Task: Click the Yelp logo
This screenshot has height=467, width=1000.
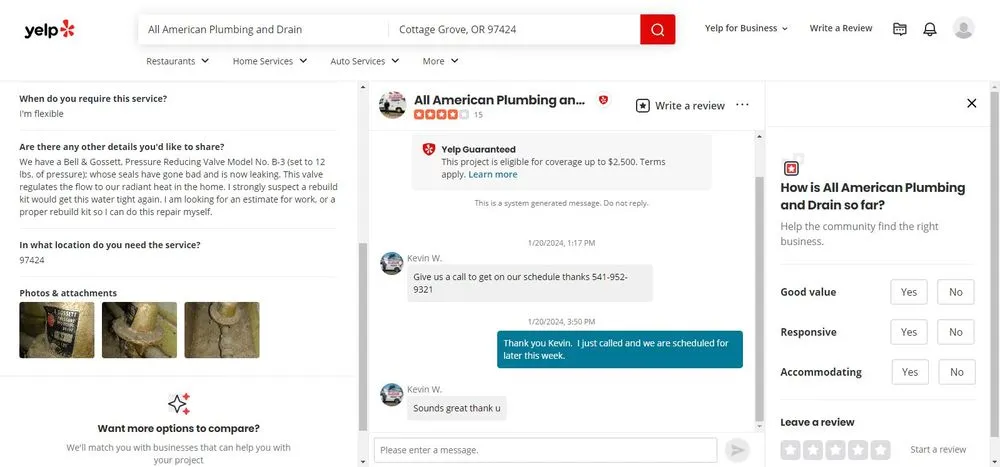Action: tap(49, 29)
